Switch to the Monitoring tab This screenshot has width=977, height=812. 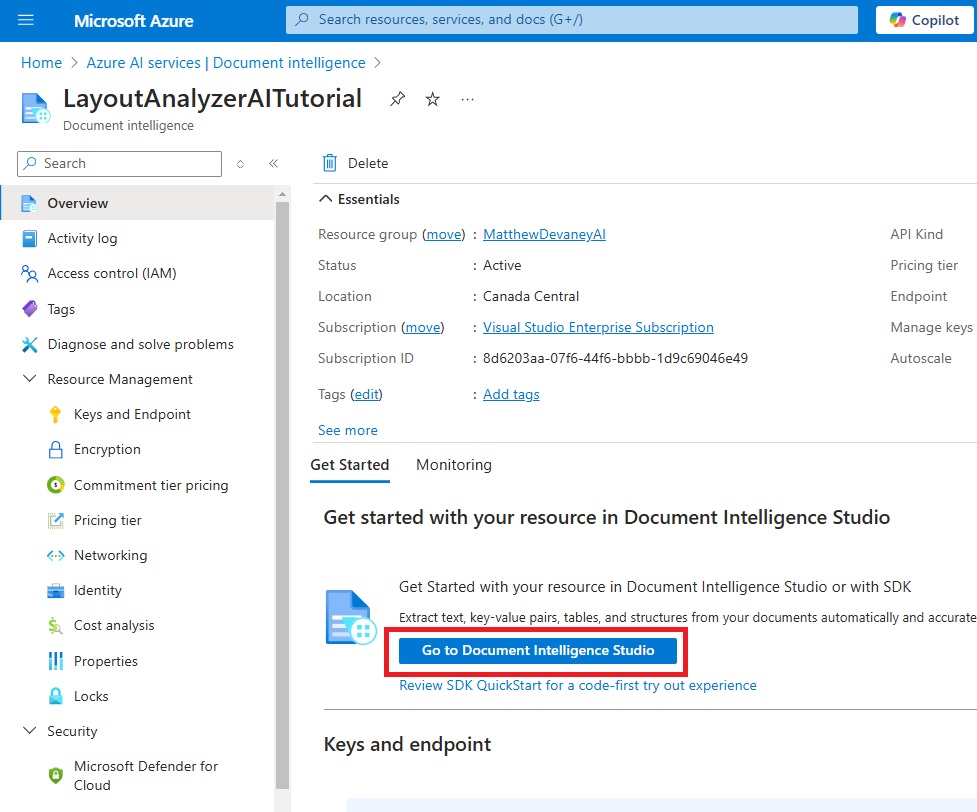tap(454, 466)
